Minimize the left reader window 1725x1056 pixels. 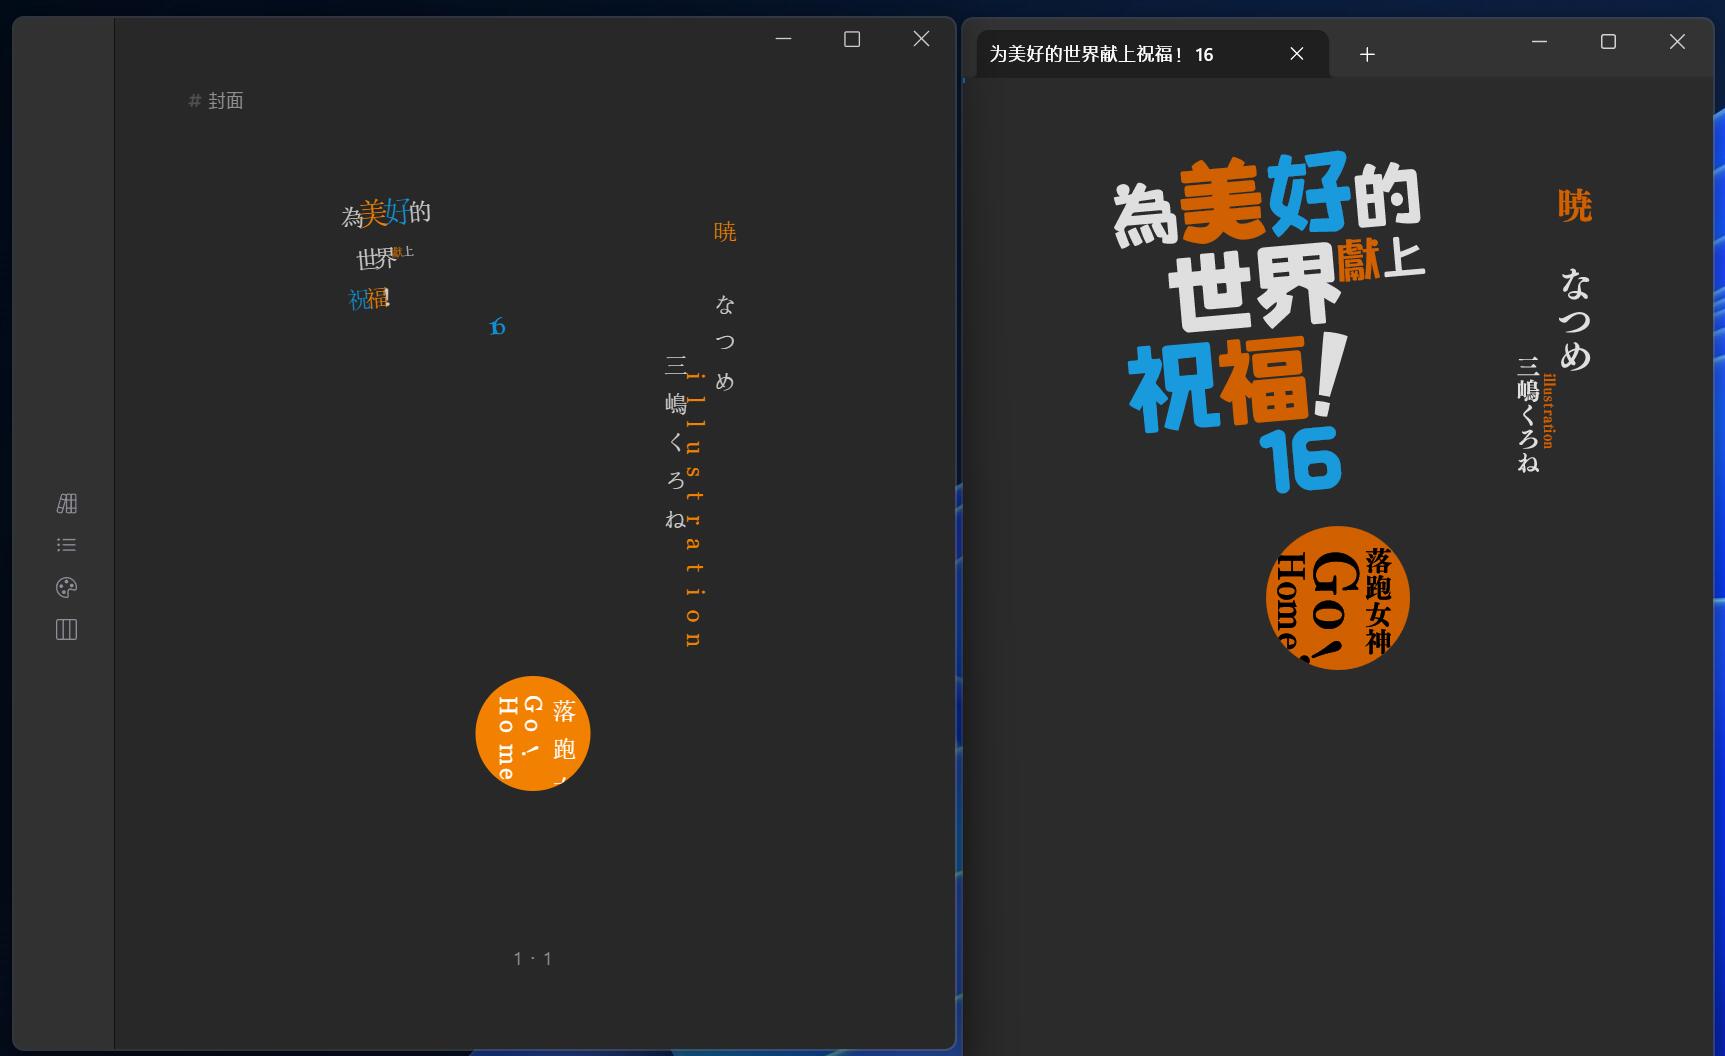click(x=783, y=39)
